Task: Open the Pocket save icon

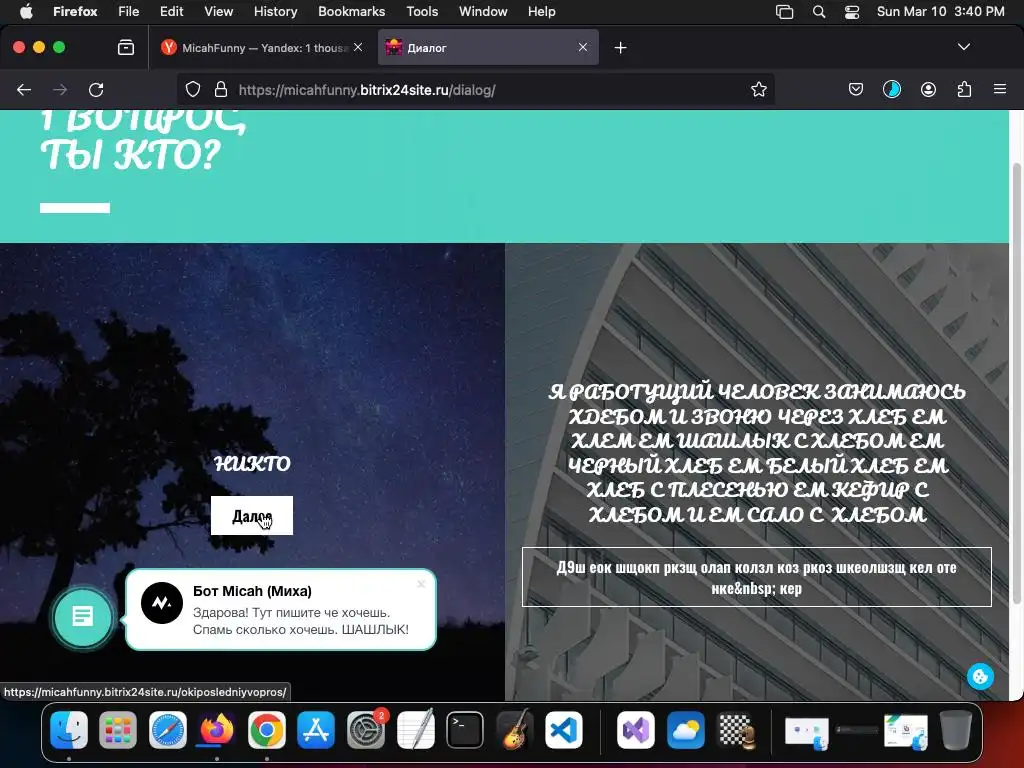Action: tap(856, 89)
